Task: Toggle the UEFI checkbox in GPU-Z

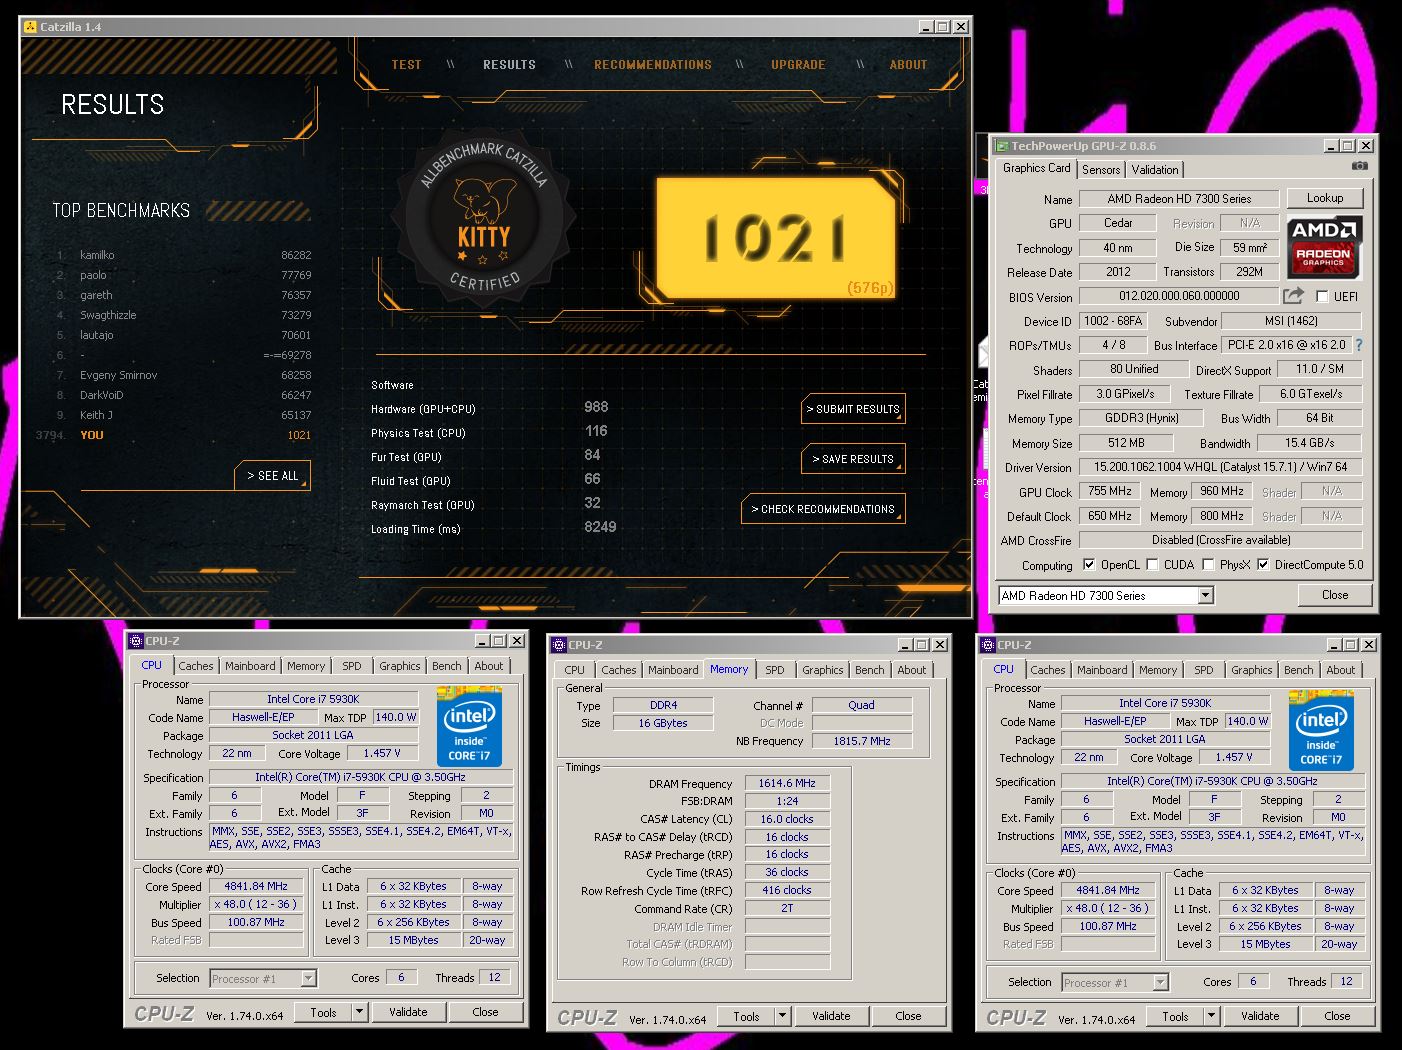Action: [1322, 296]
